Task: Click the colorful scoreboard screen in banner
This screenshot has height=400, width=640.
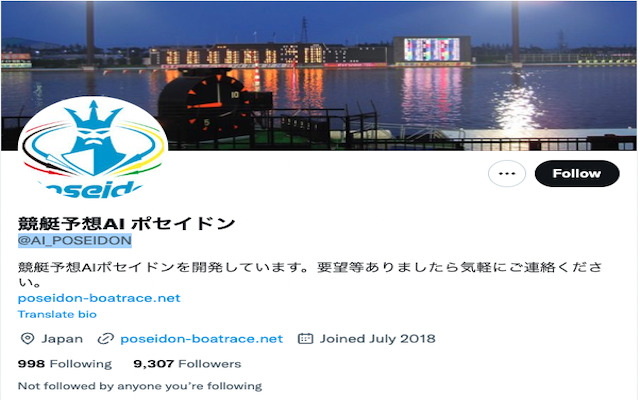Action: pos(432,49)
